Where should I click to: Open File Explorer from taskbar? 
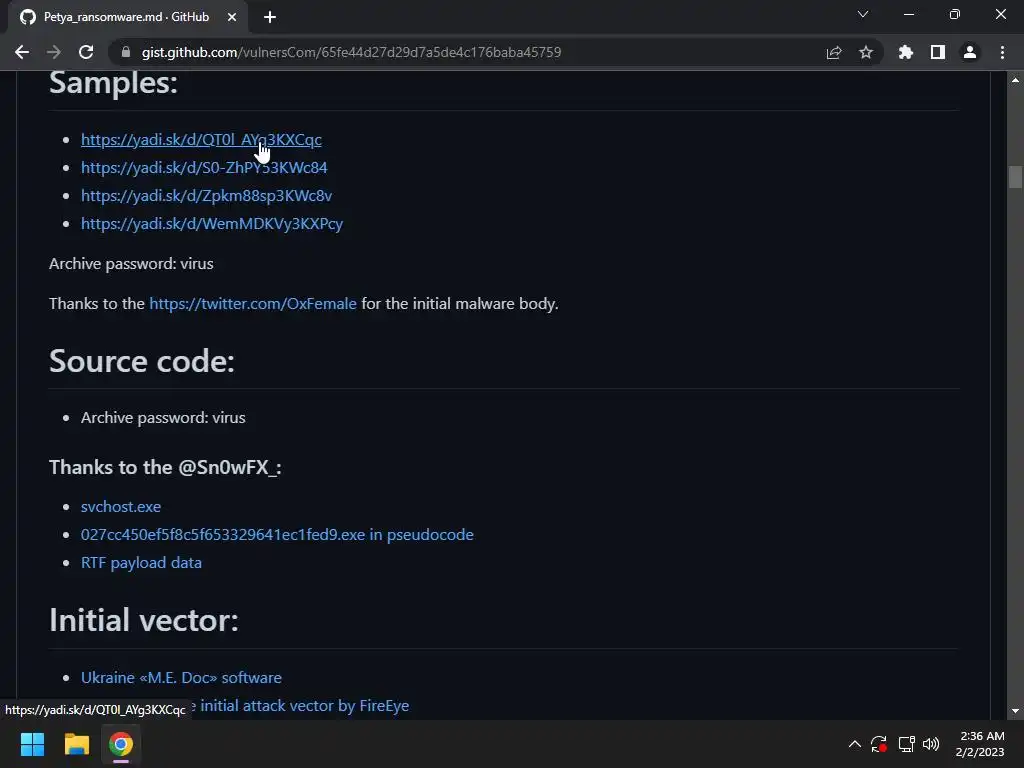coord(76,744)
